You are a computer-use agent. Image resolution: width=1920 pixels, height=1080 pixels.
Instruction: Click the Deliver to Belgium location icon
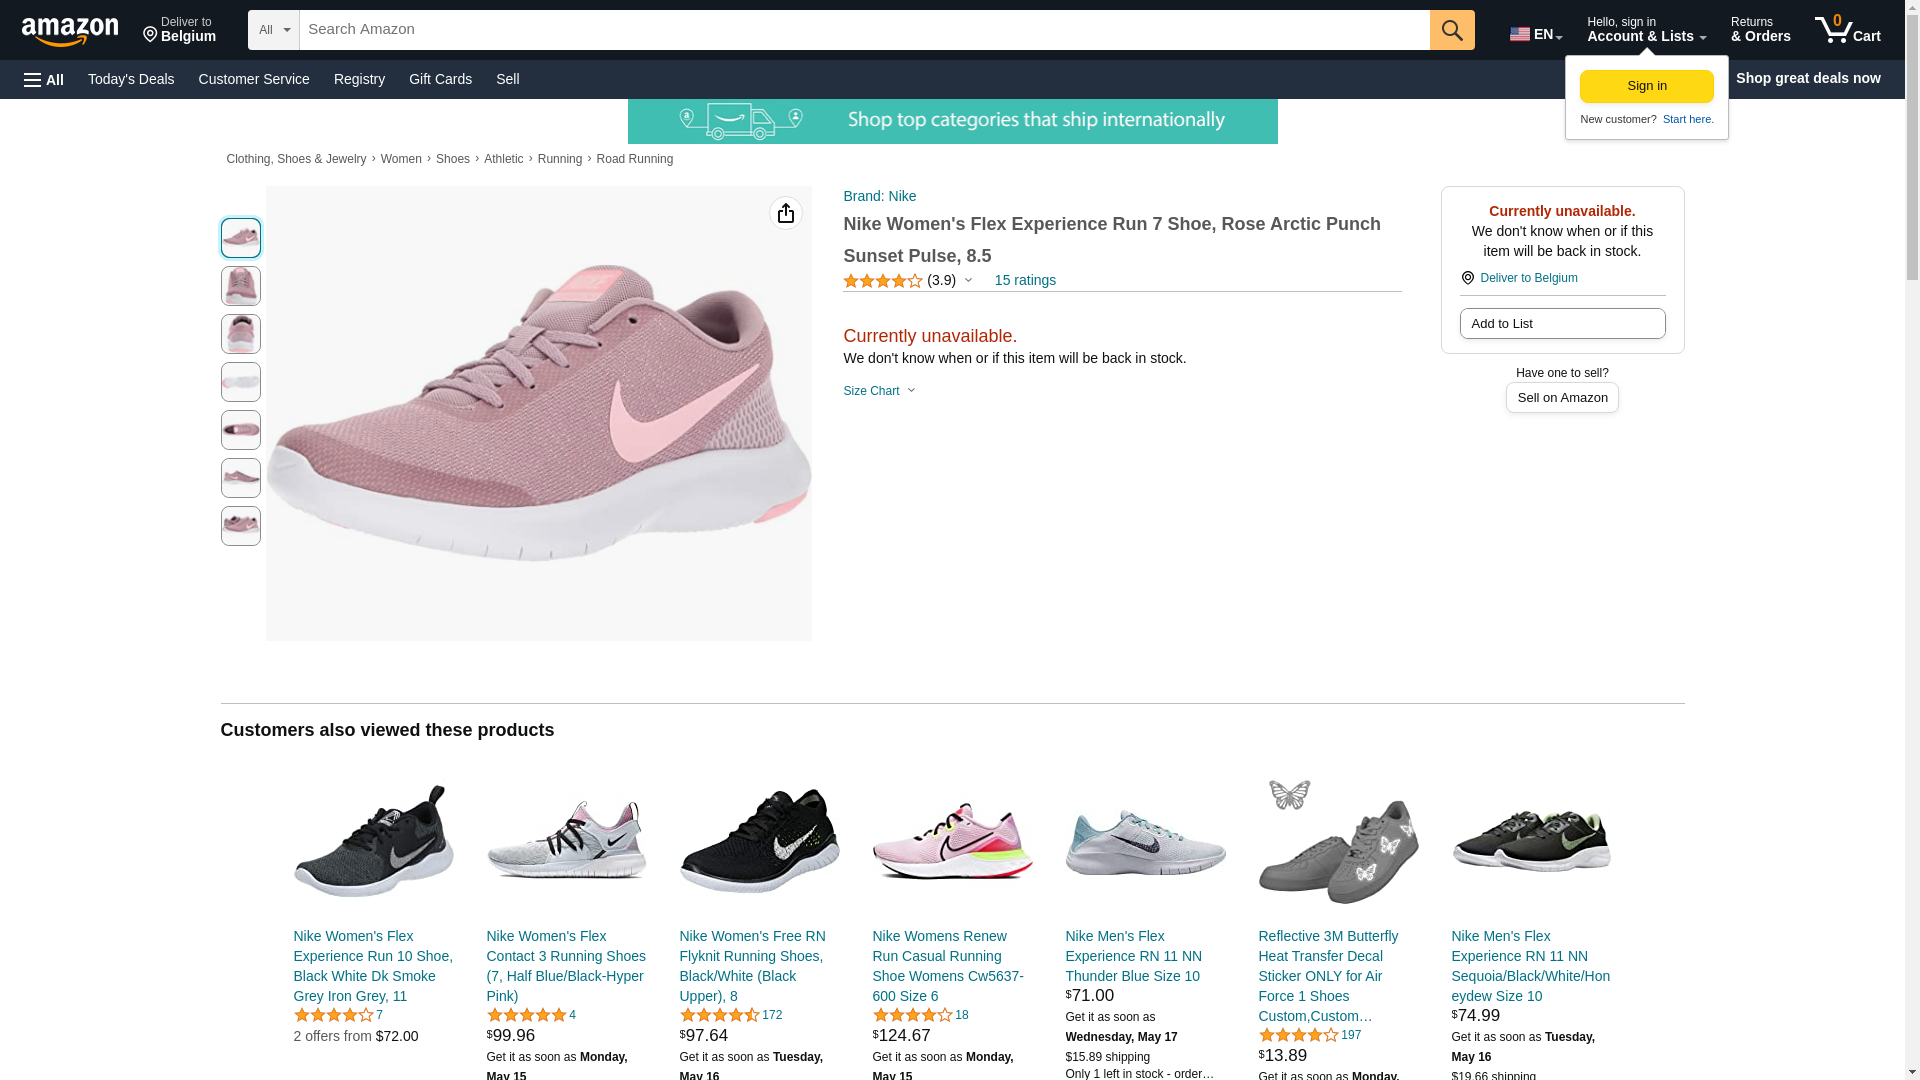(1467, 278)
